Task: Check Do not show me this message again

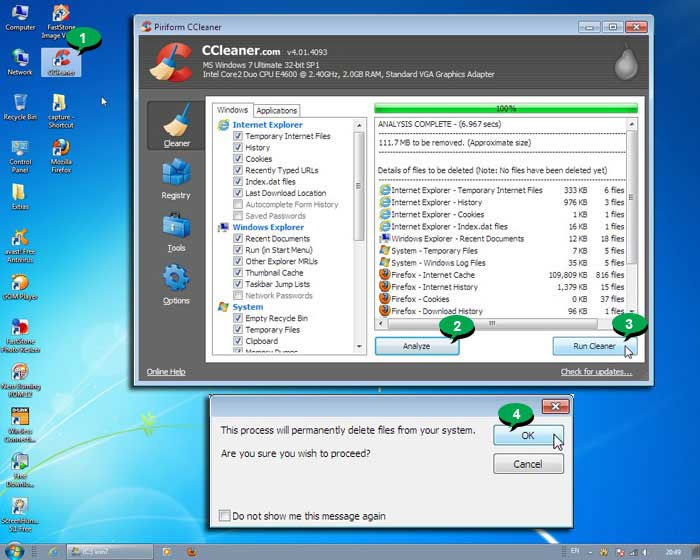Action: (225, 516)
